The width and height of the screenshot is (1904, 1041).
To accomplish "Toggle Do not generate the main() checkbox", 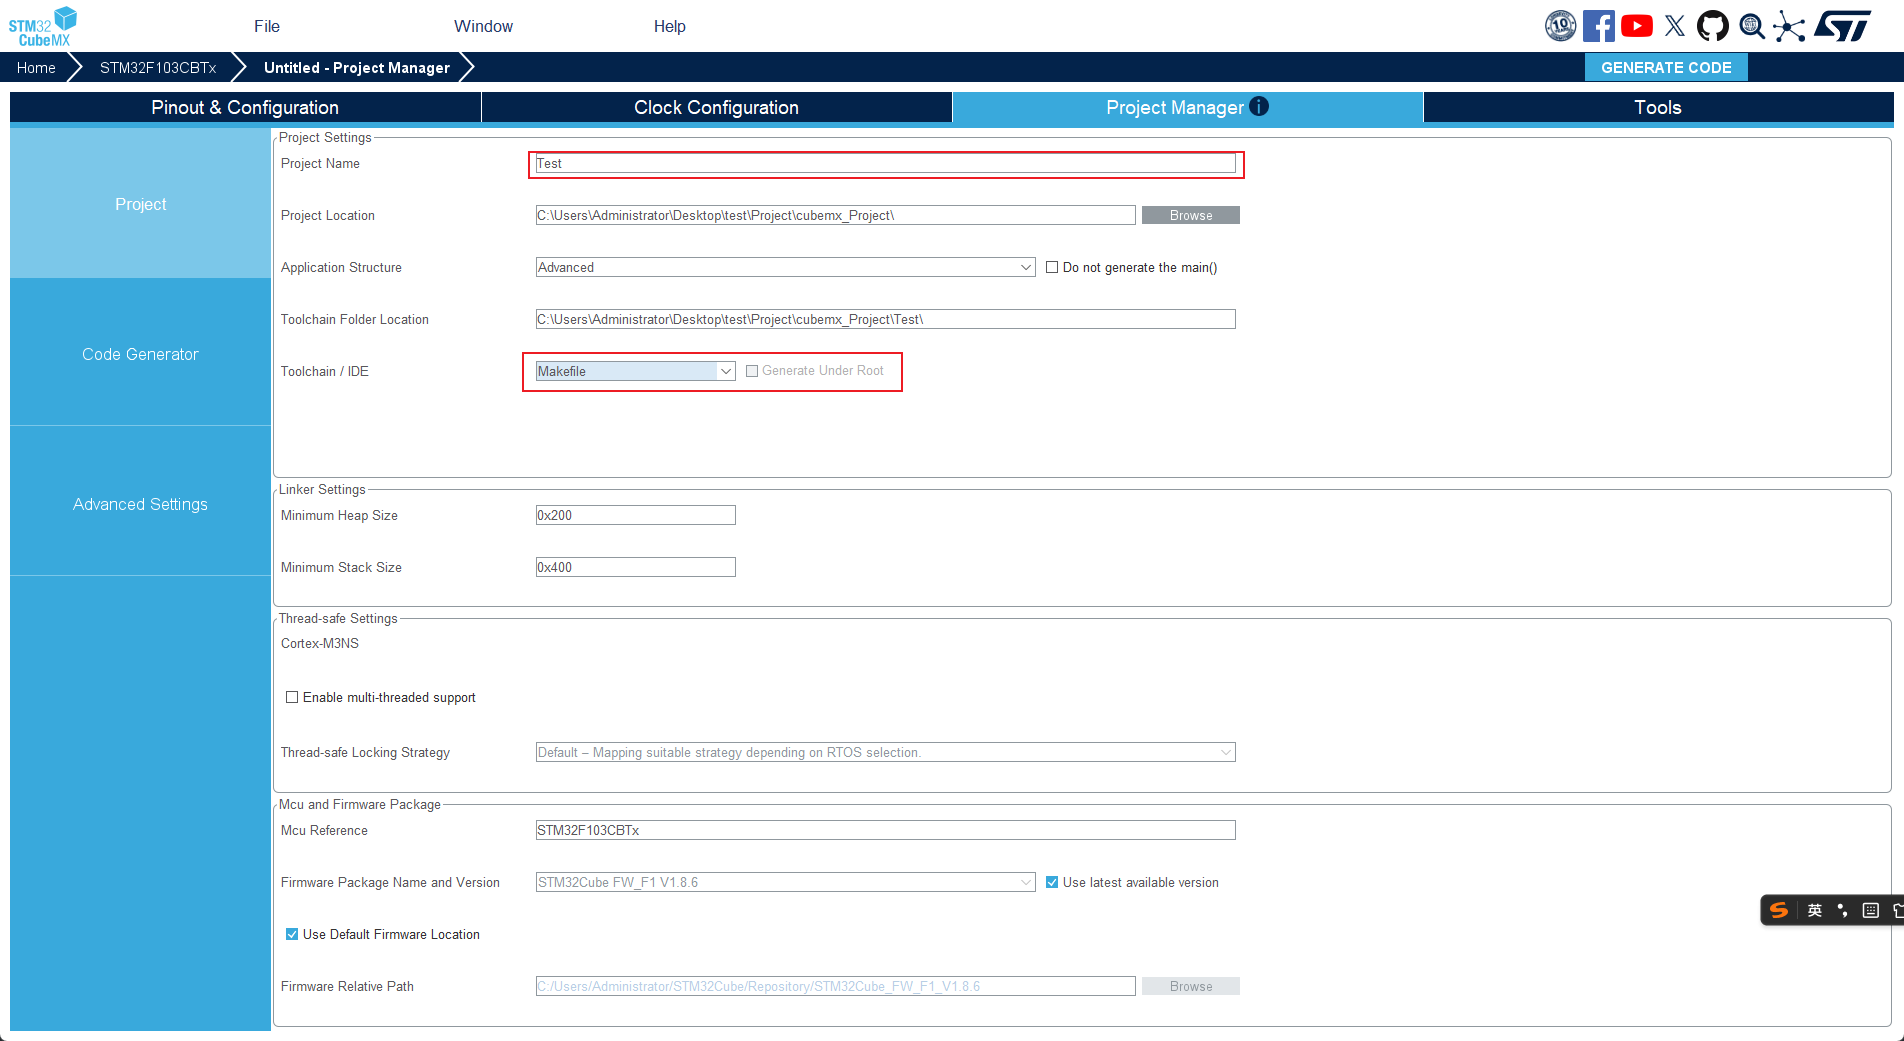I will pos(1052,267).
